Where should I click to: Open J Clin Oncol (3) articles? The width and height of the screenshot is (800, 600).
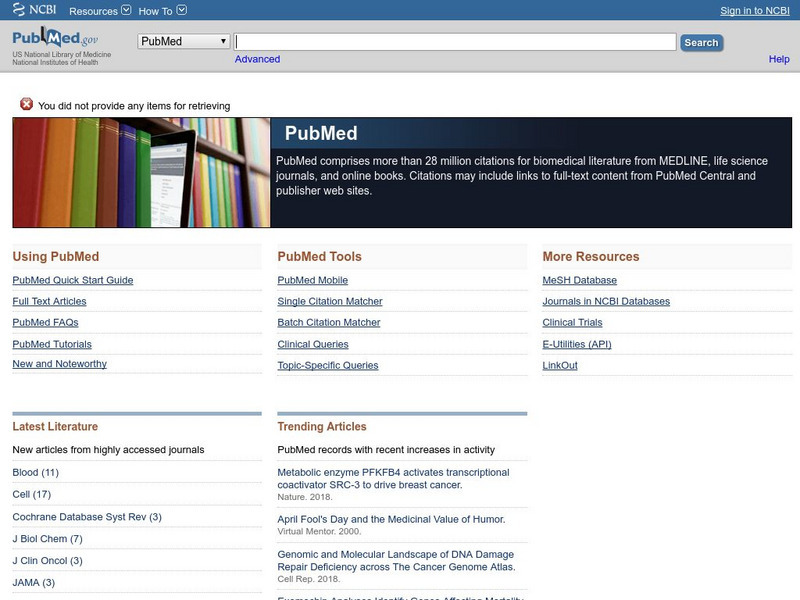[x=47, y=561]
